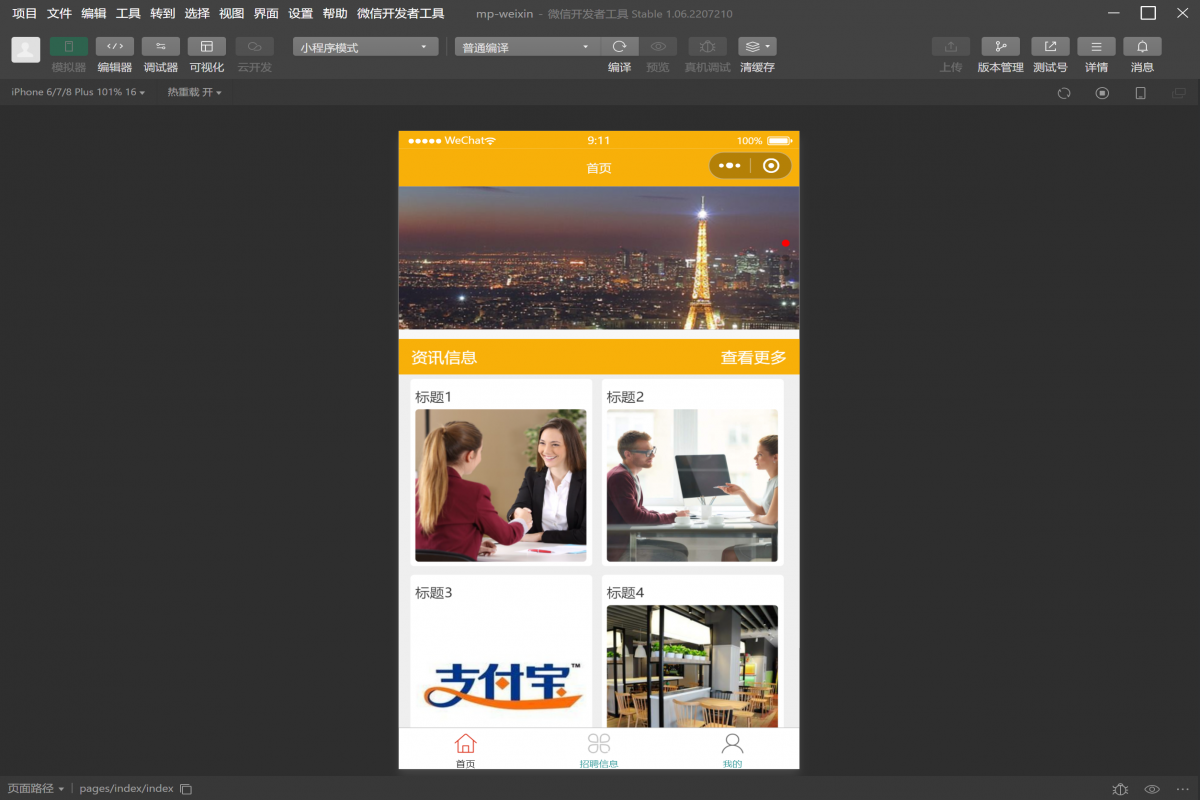1200x800 pixels.
Task: Open the 标题1 handshake image card
Action: [500, 485]
